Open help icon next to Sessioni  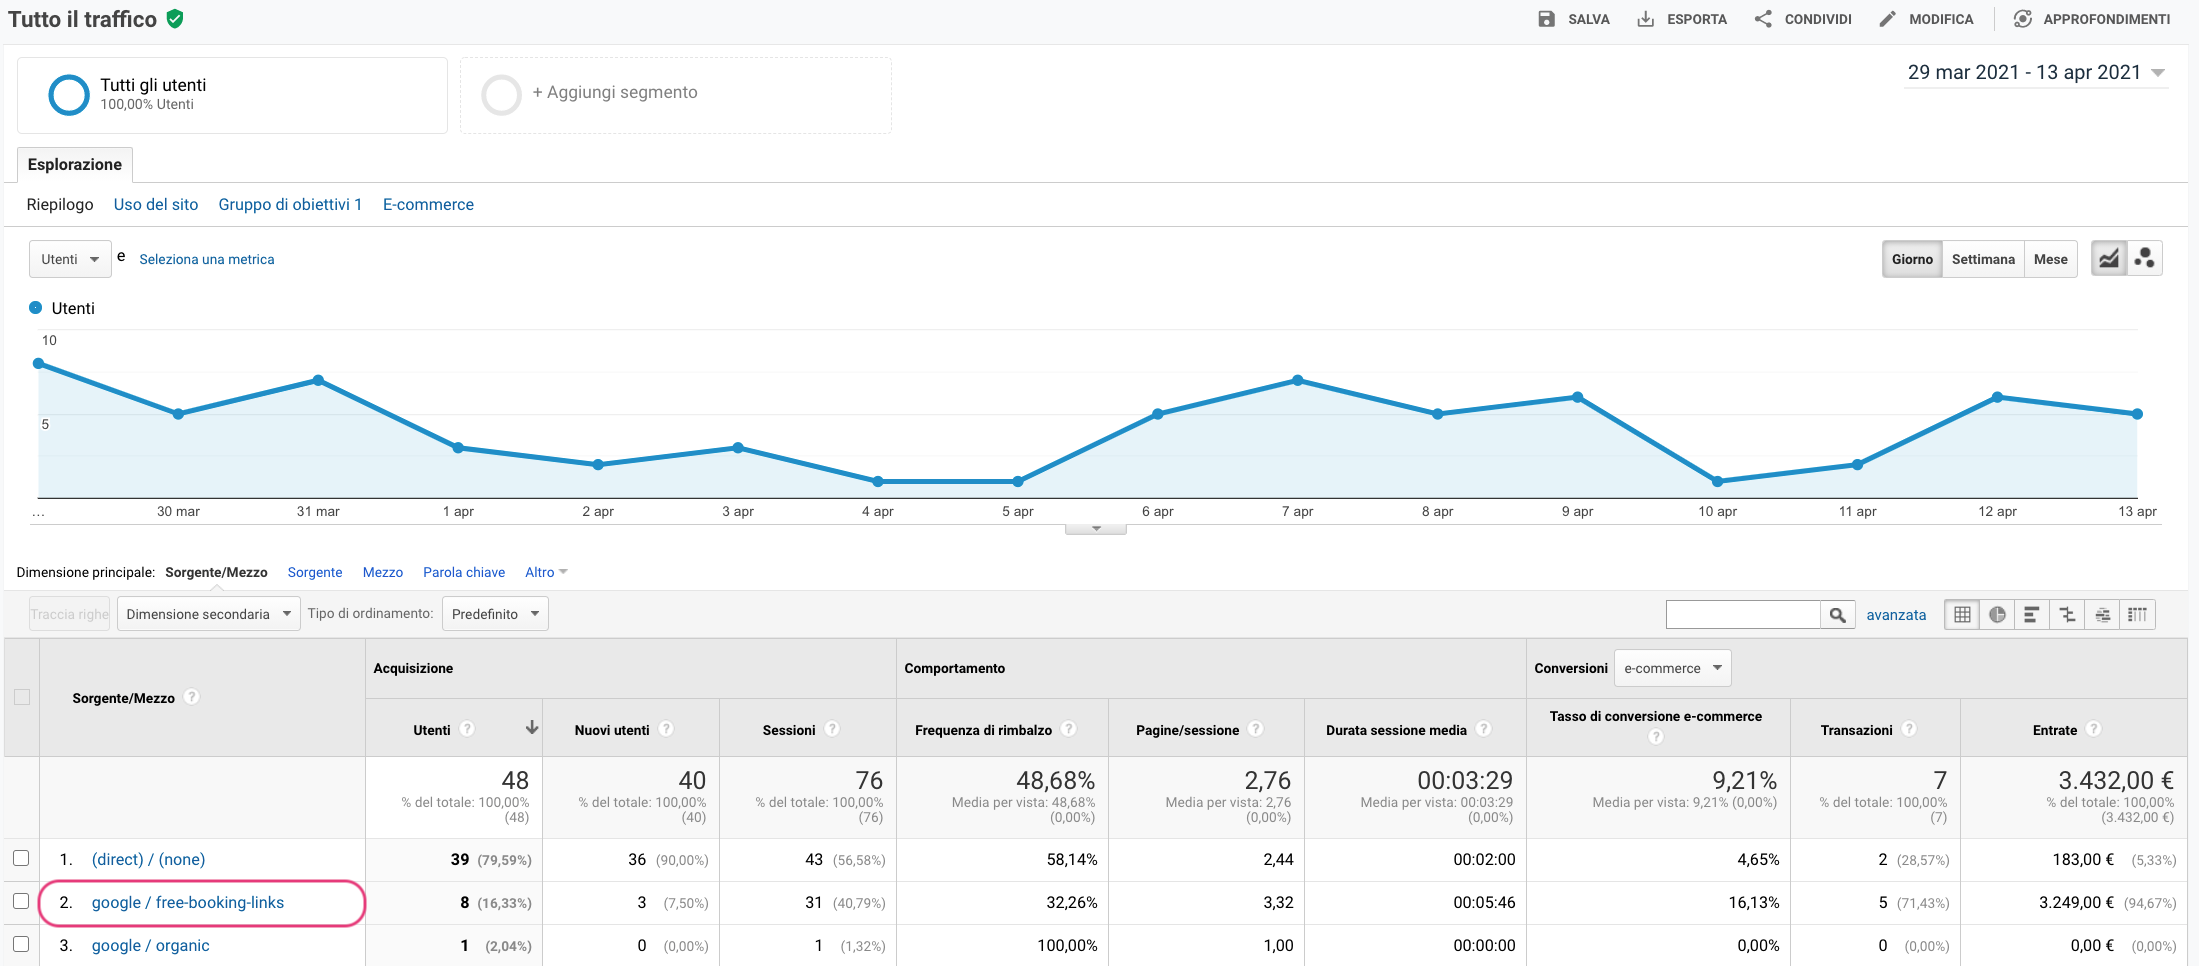coord(832,729)
